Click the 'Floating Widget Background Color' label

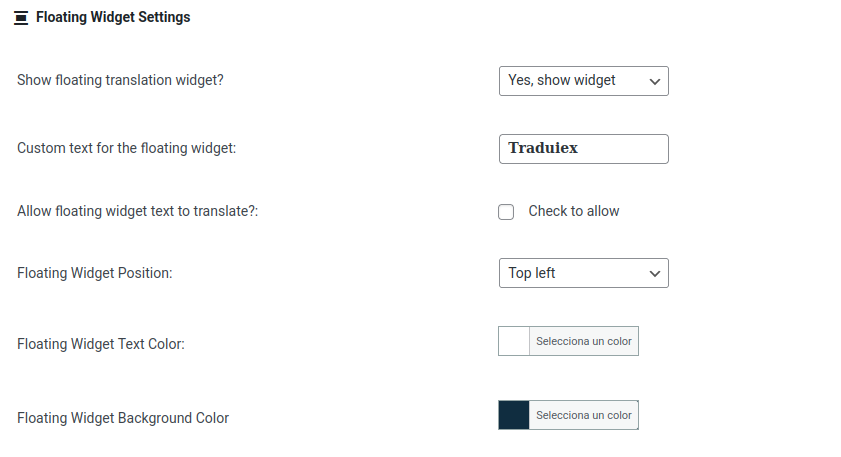(123, 418)
